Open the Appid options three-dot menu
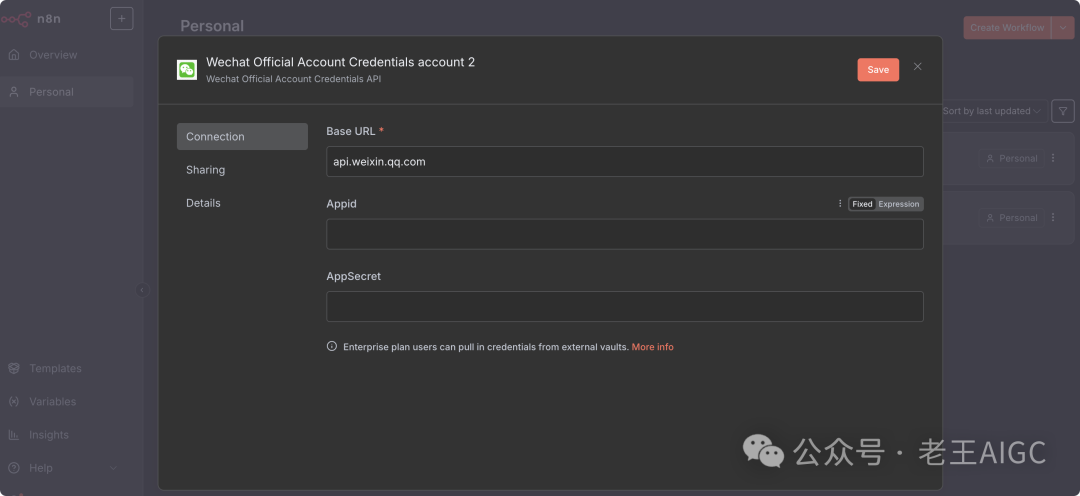 [840, 204]
